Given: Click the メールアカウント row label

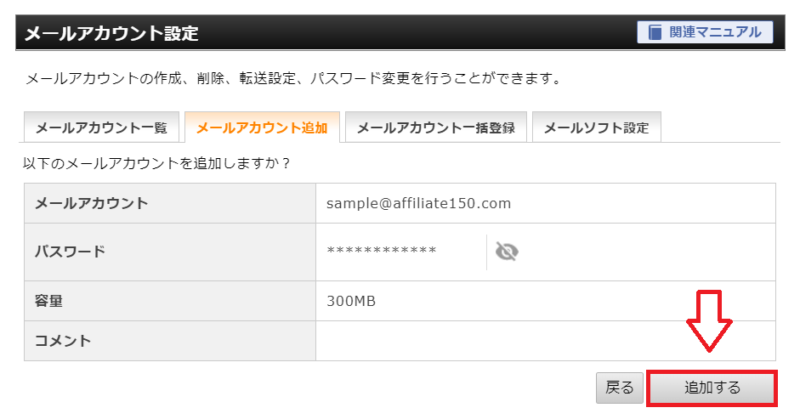Looking at the screenshot, I should pyautogui.click(x=92, y=204).
